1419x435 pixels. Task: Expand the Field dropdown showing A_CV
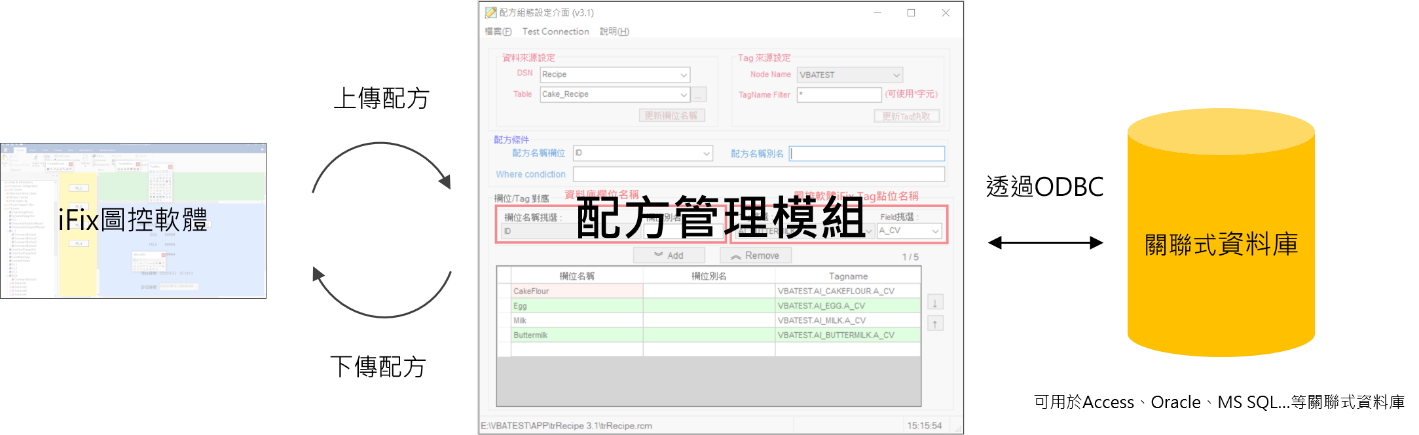934,231
